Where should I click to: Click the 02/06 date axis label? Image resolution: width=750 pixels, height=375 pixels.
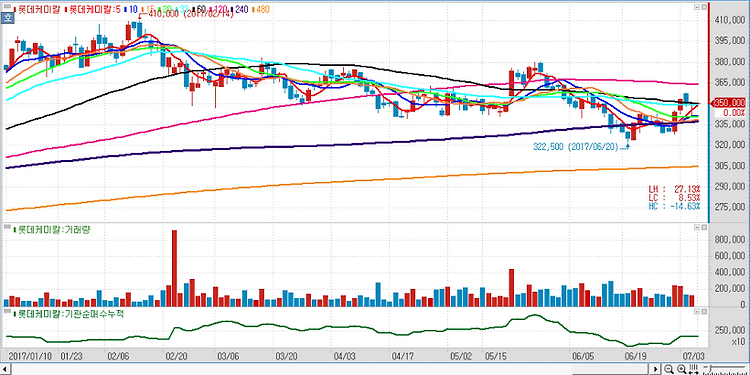[x=118, y=356]
